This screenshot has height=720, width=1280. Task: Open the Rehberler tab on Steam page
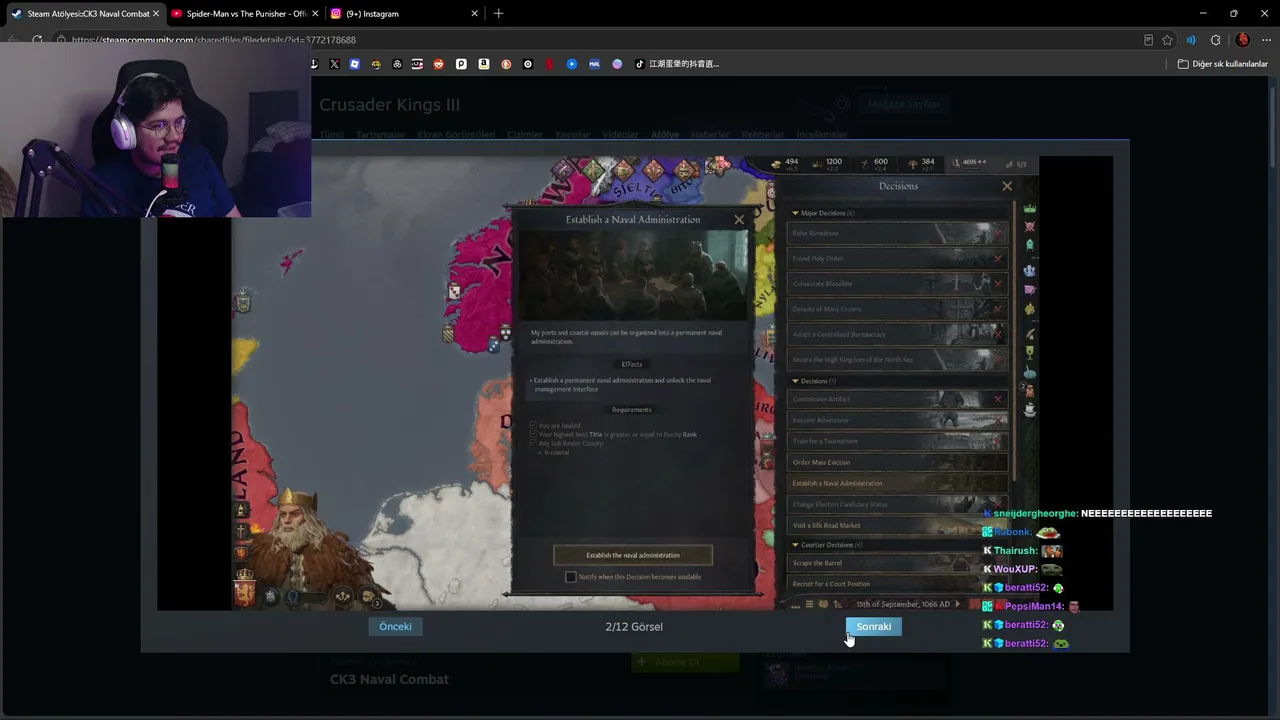pos(763,135)
